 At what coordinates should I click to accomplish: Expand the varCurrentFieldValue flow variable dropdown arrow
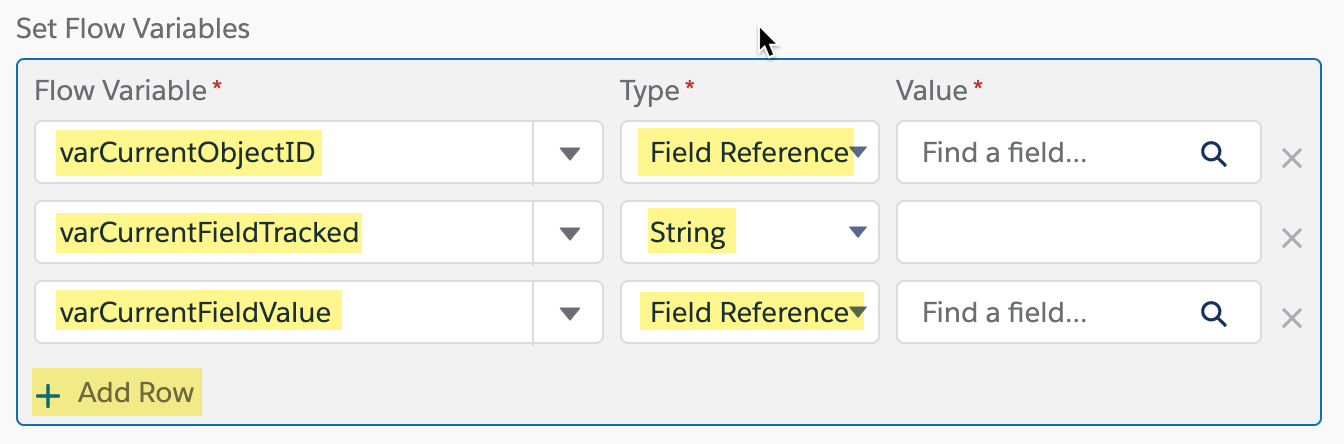569,313
